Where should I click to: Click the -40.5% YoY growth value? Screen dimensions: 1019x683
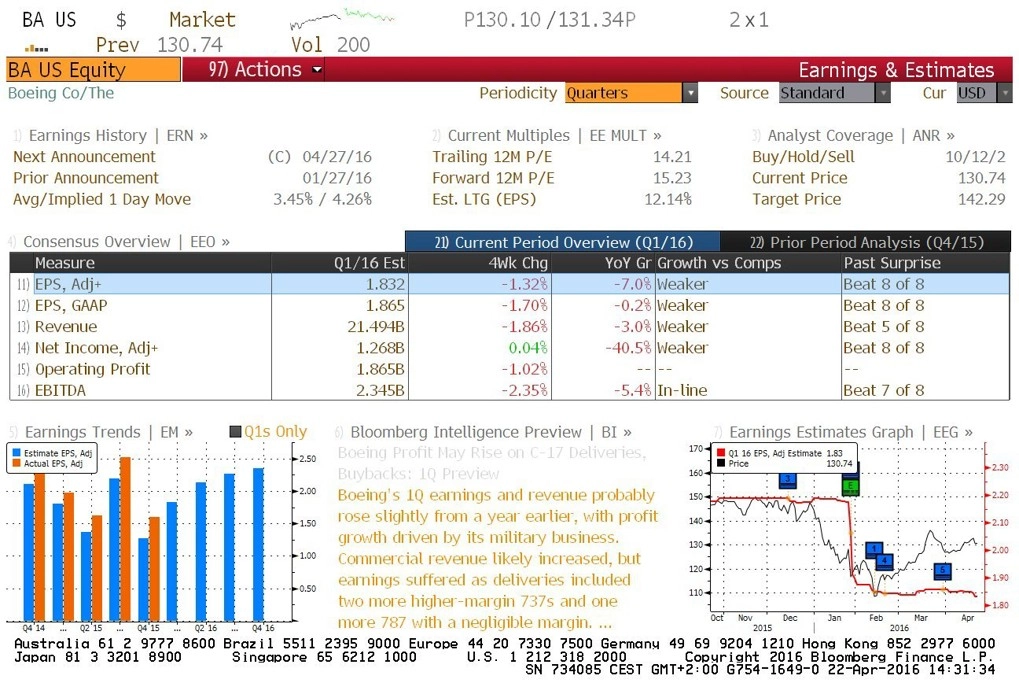(628, 348)
